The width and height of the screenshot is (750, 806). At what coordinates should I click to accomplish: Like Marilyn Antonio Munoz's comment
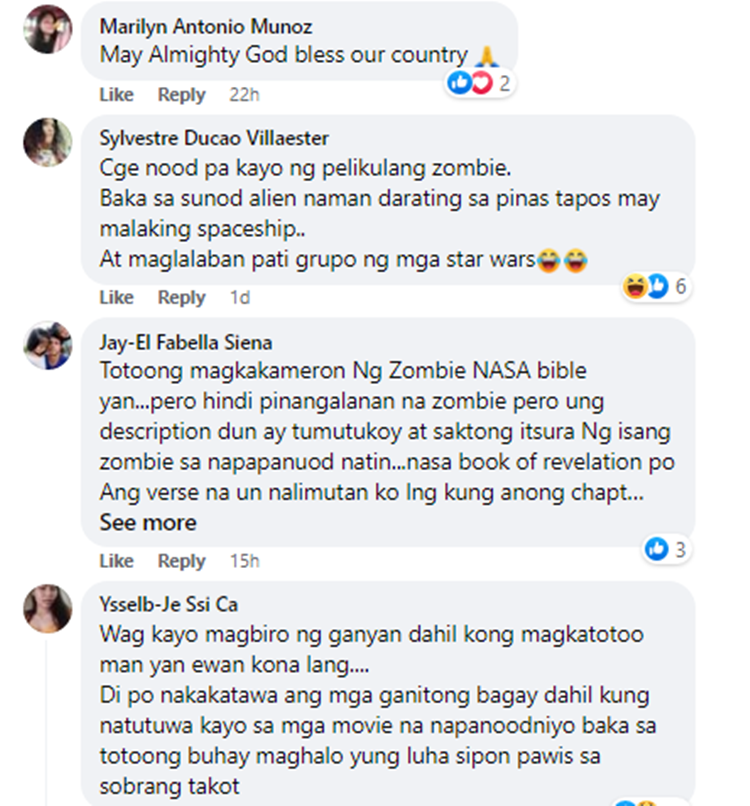coord(117,95)
